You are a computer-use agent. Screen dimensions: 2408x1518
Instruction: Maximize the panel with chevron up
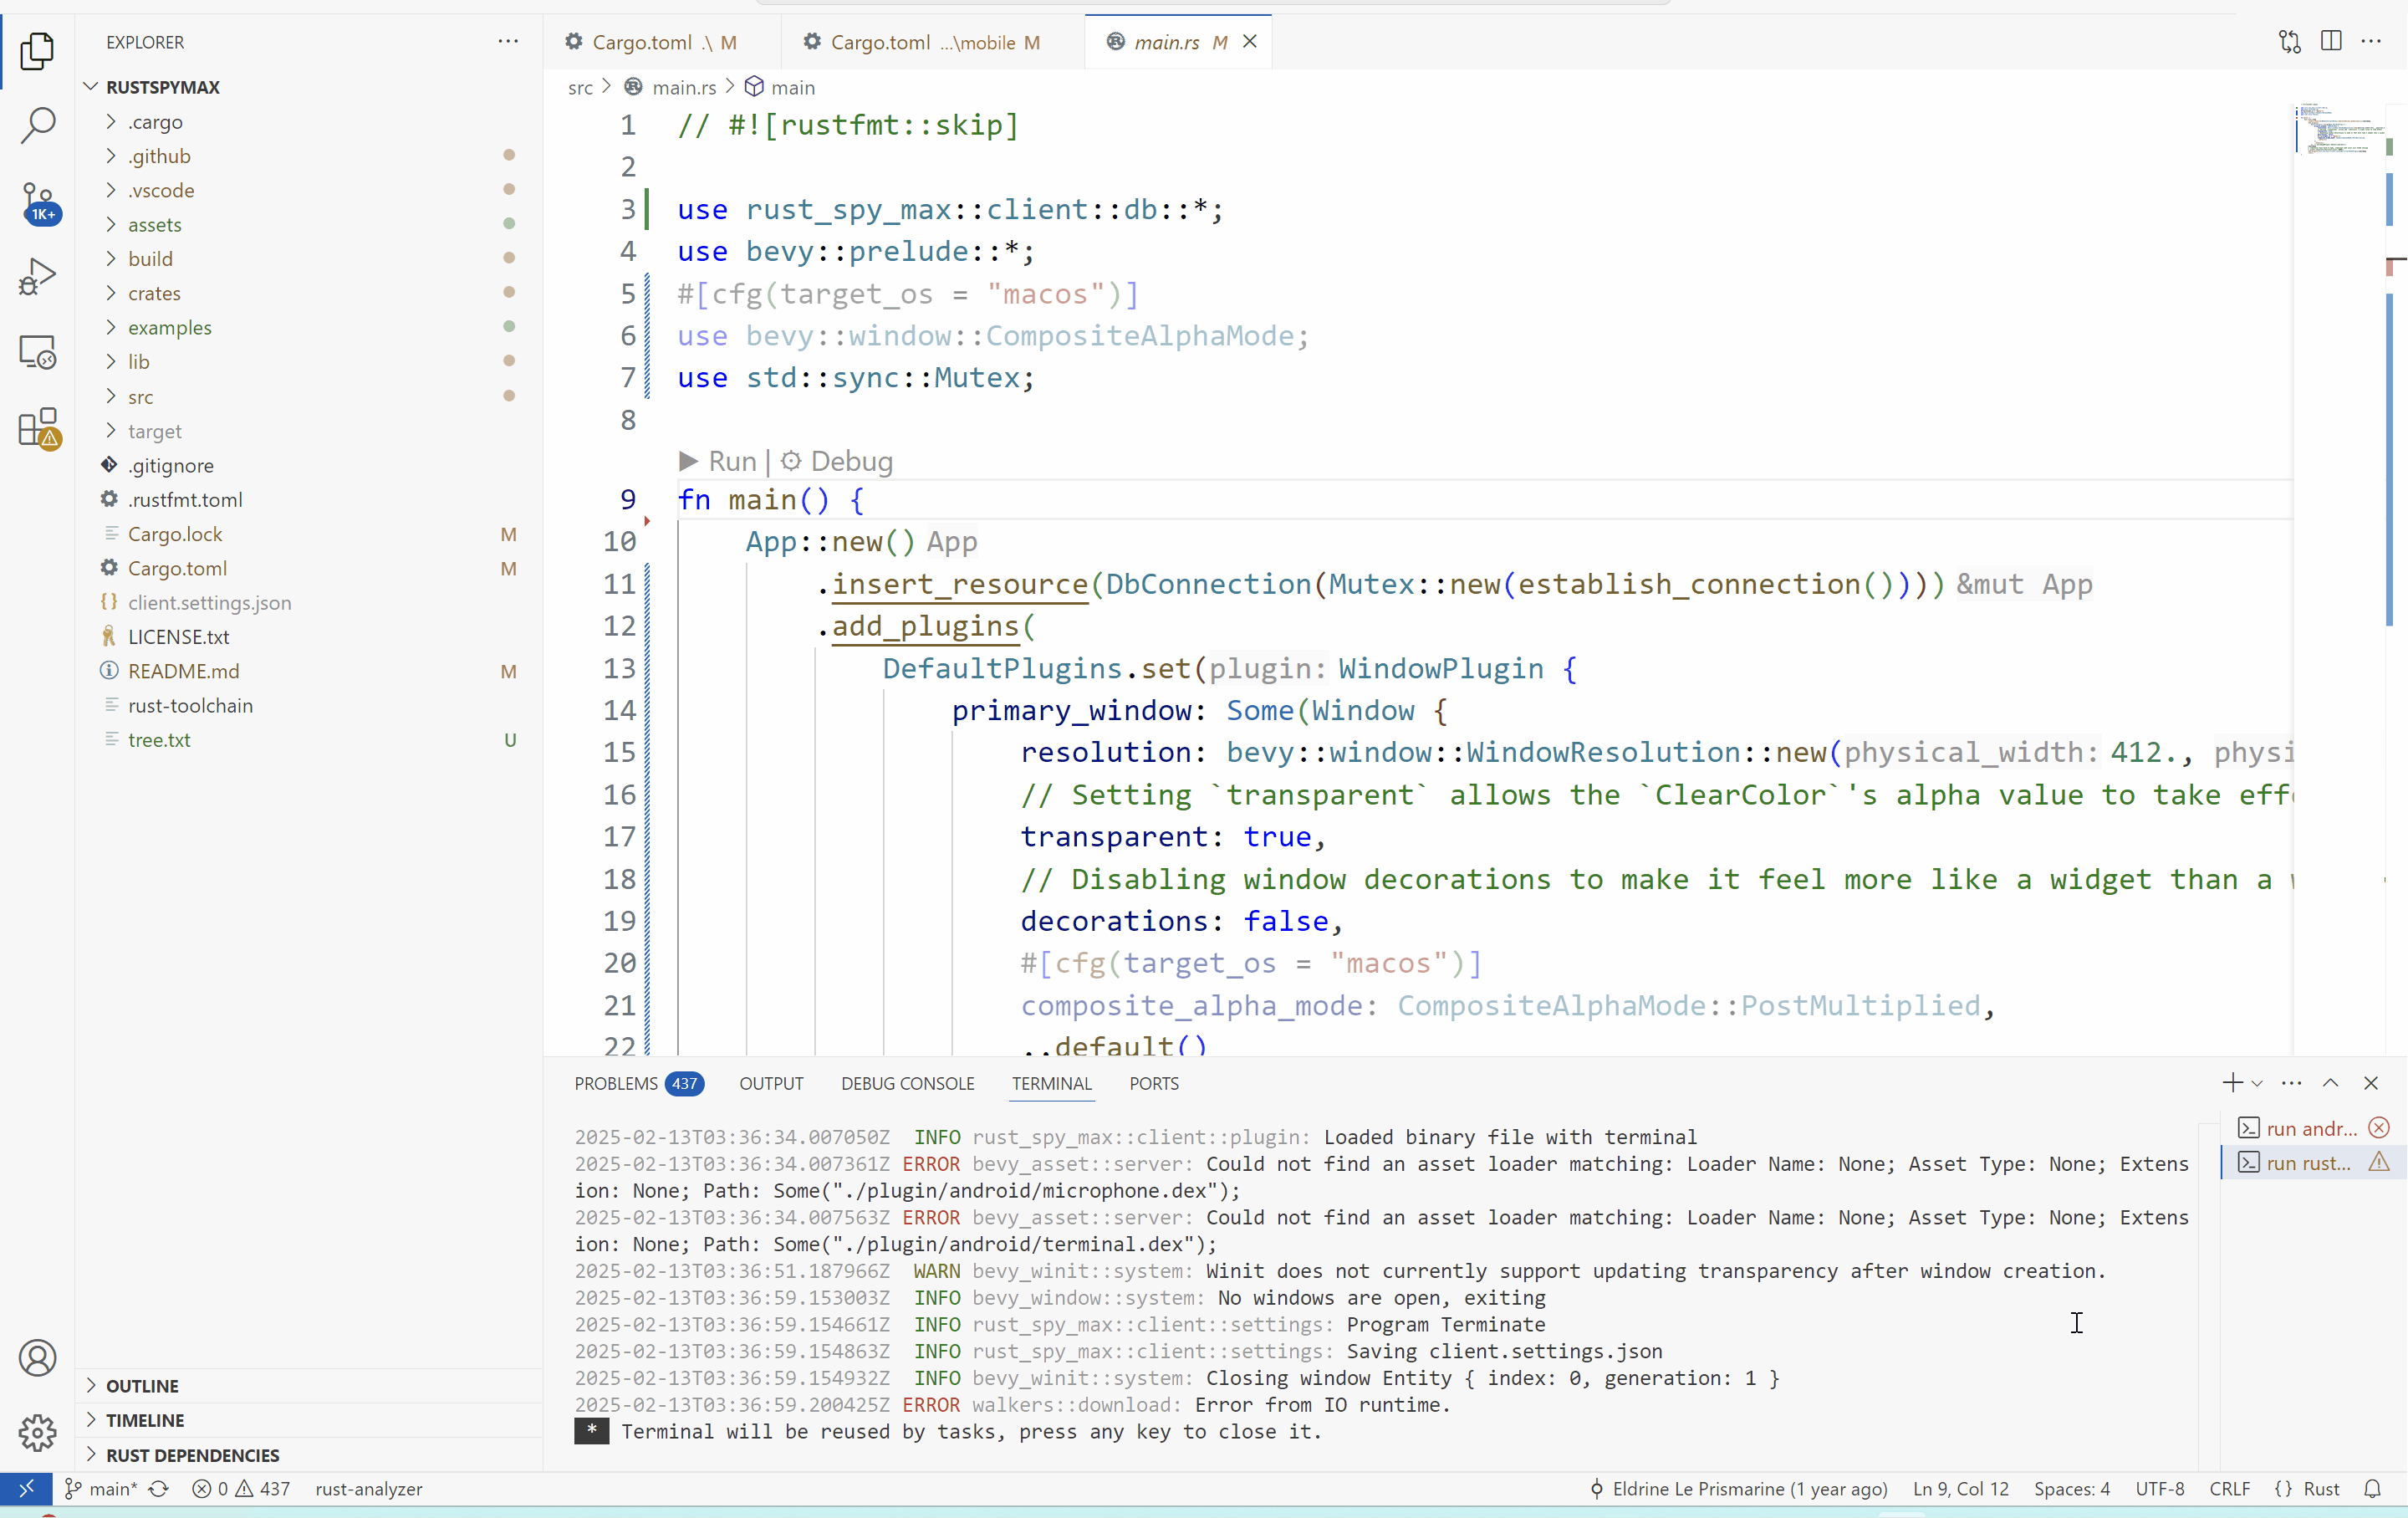click(x=2331, y=1083)
